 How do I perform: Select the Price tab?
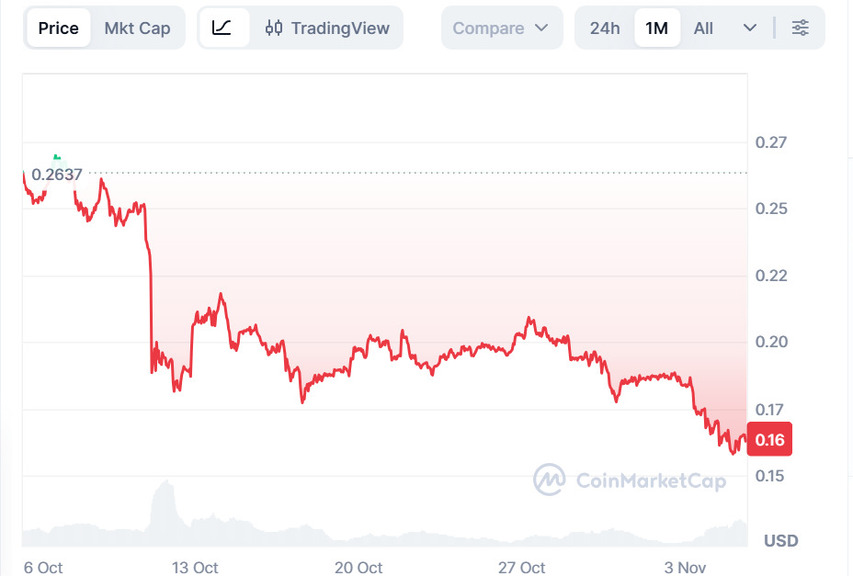[x=58, y=28]
